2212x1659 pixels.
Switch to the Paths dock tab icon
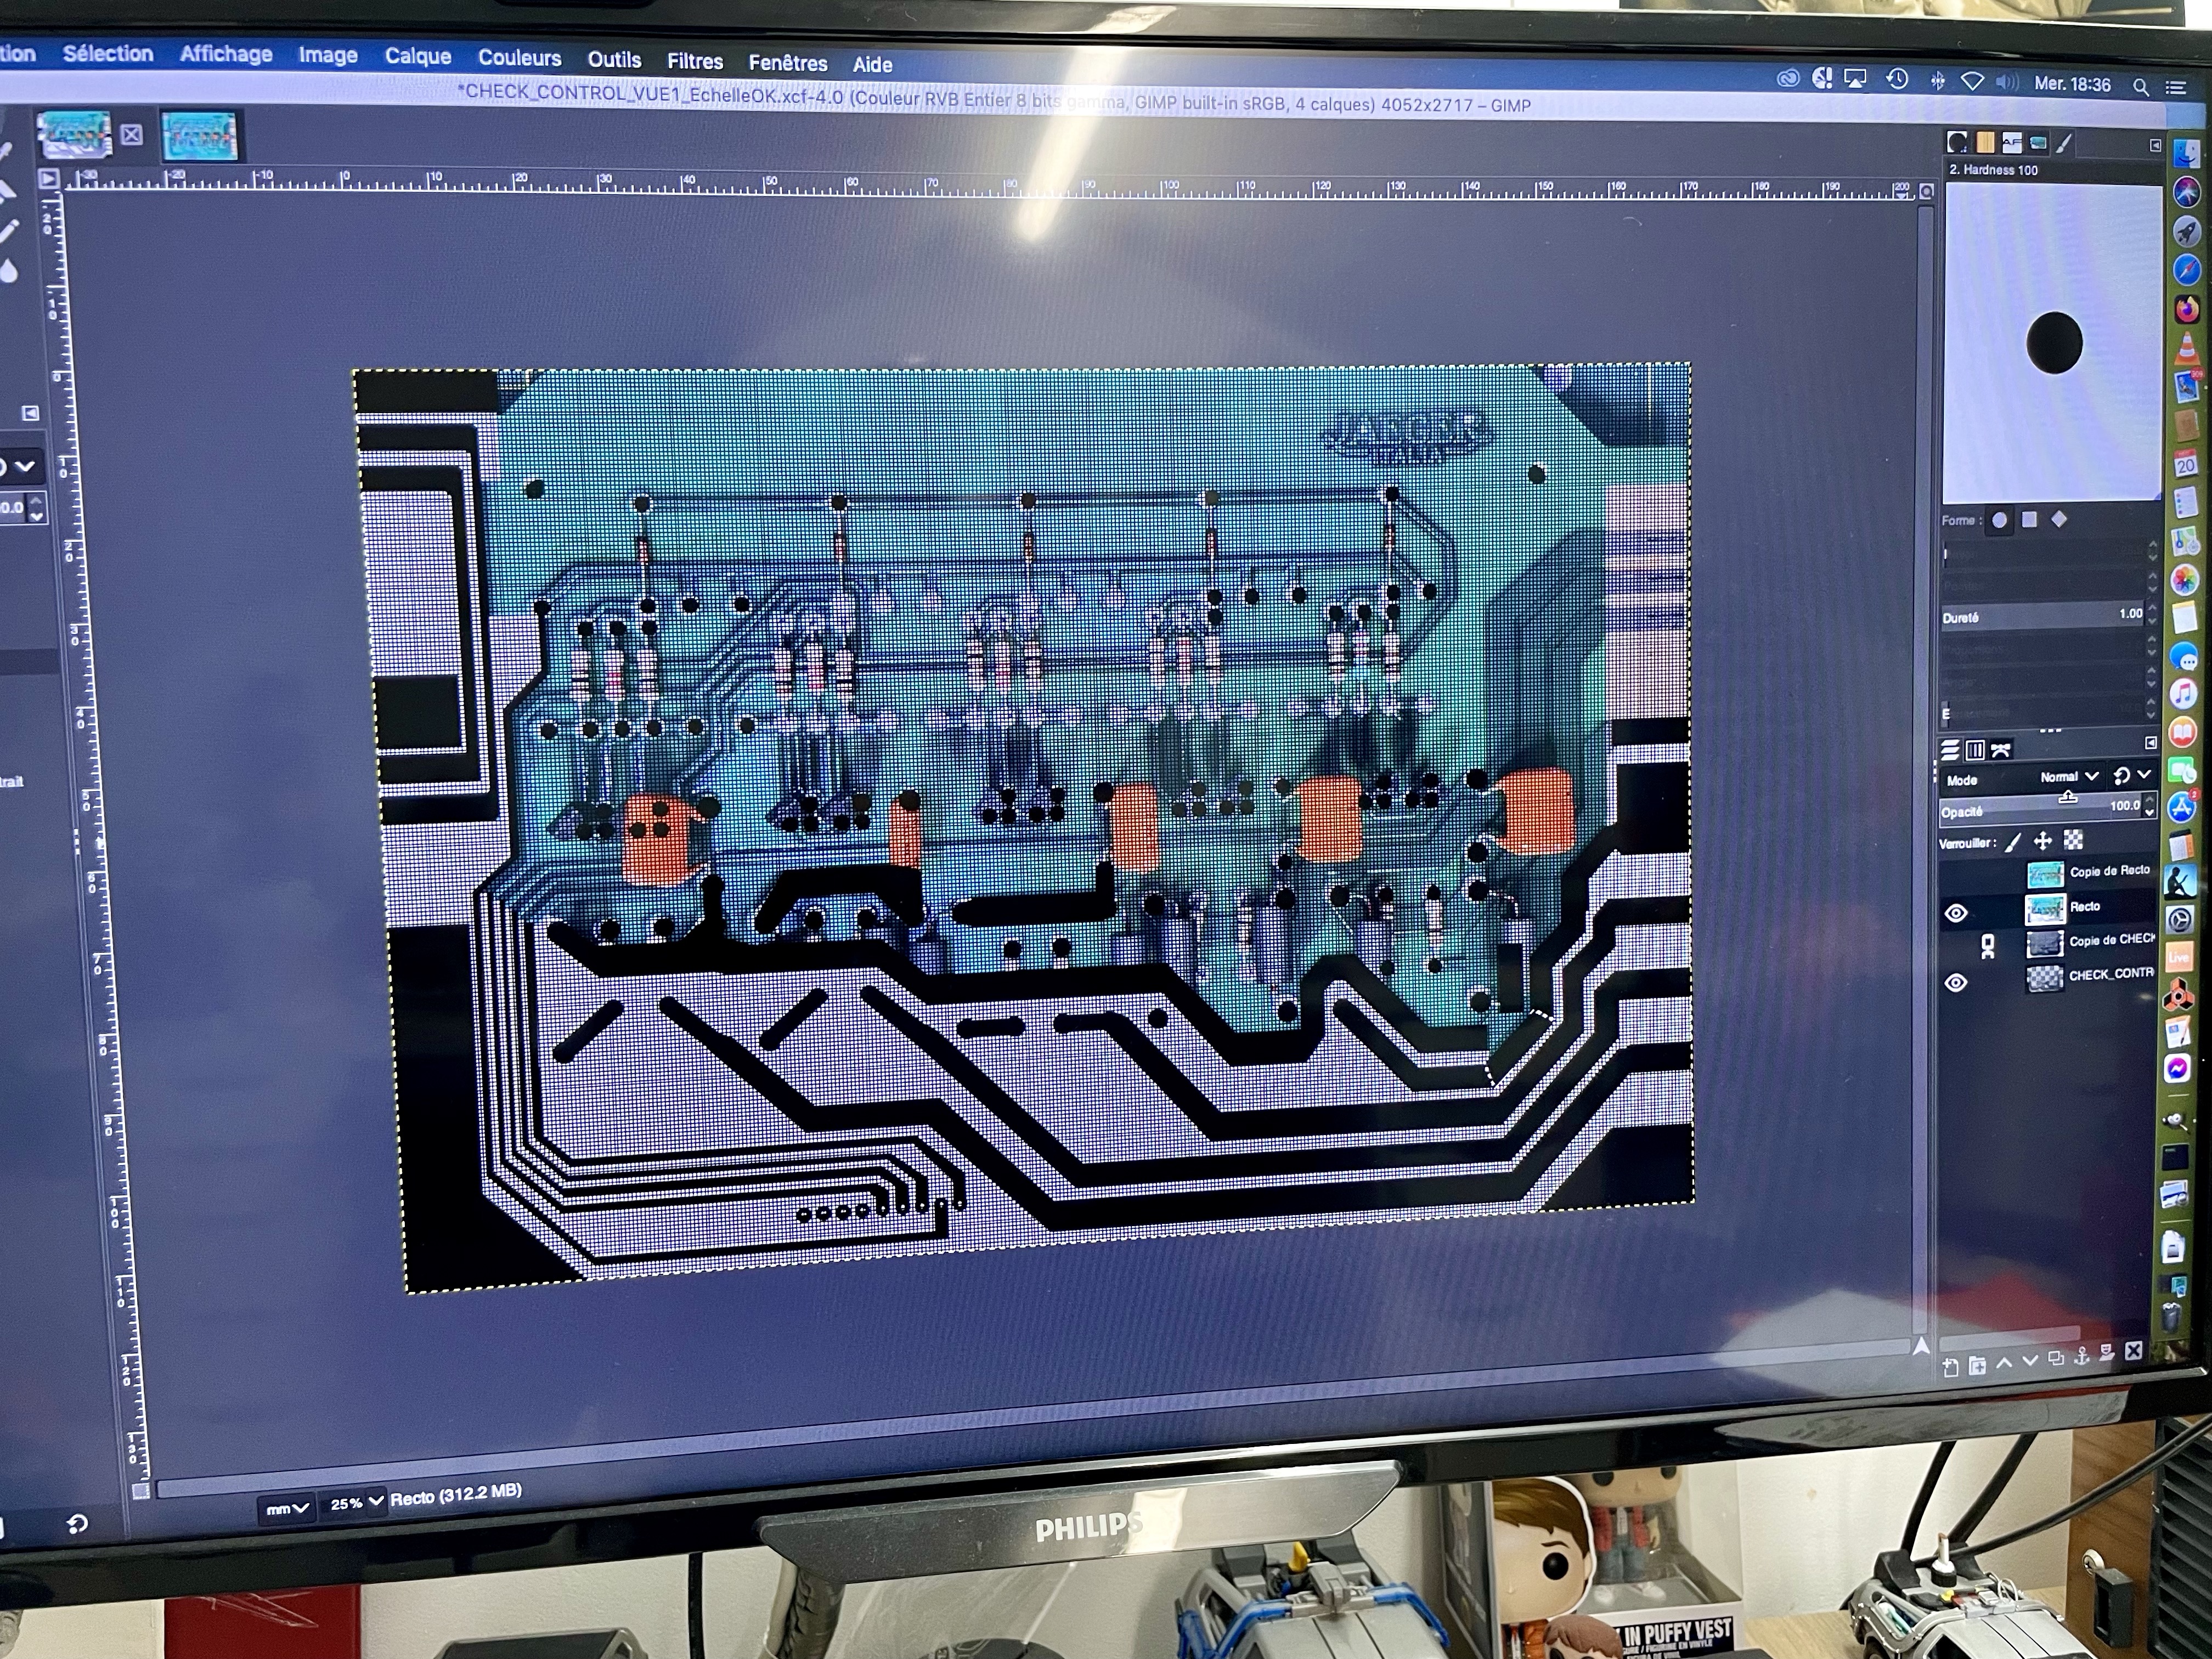(2000, 750)
